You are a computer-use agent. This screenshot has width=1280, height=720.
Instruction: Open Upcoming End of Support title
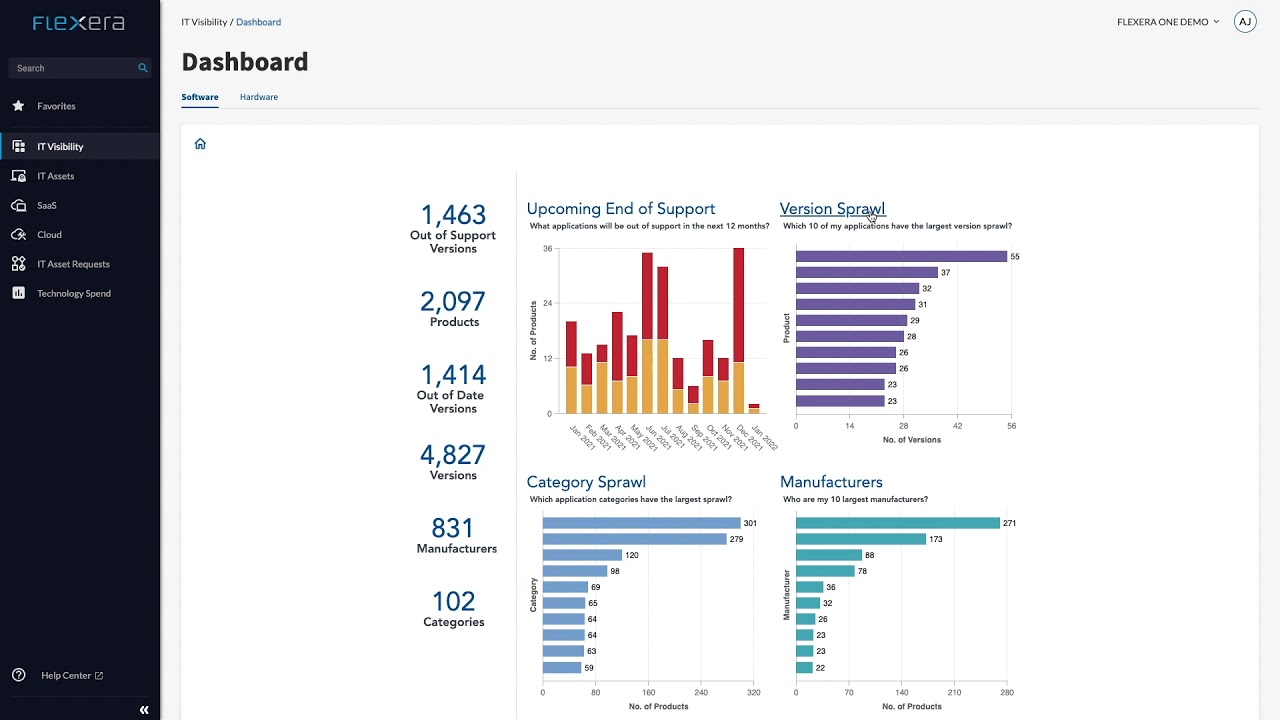coord(621,209)
